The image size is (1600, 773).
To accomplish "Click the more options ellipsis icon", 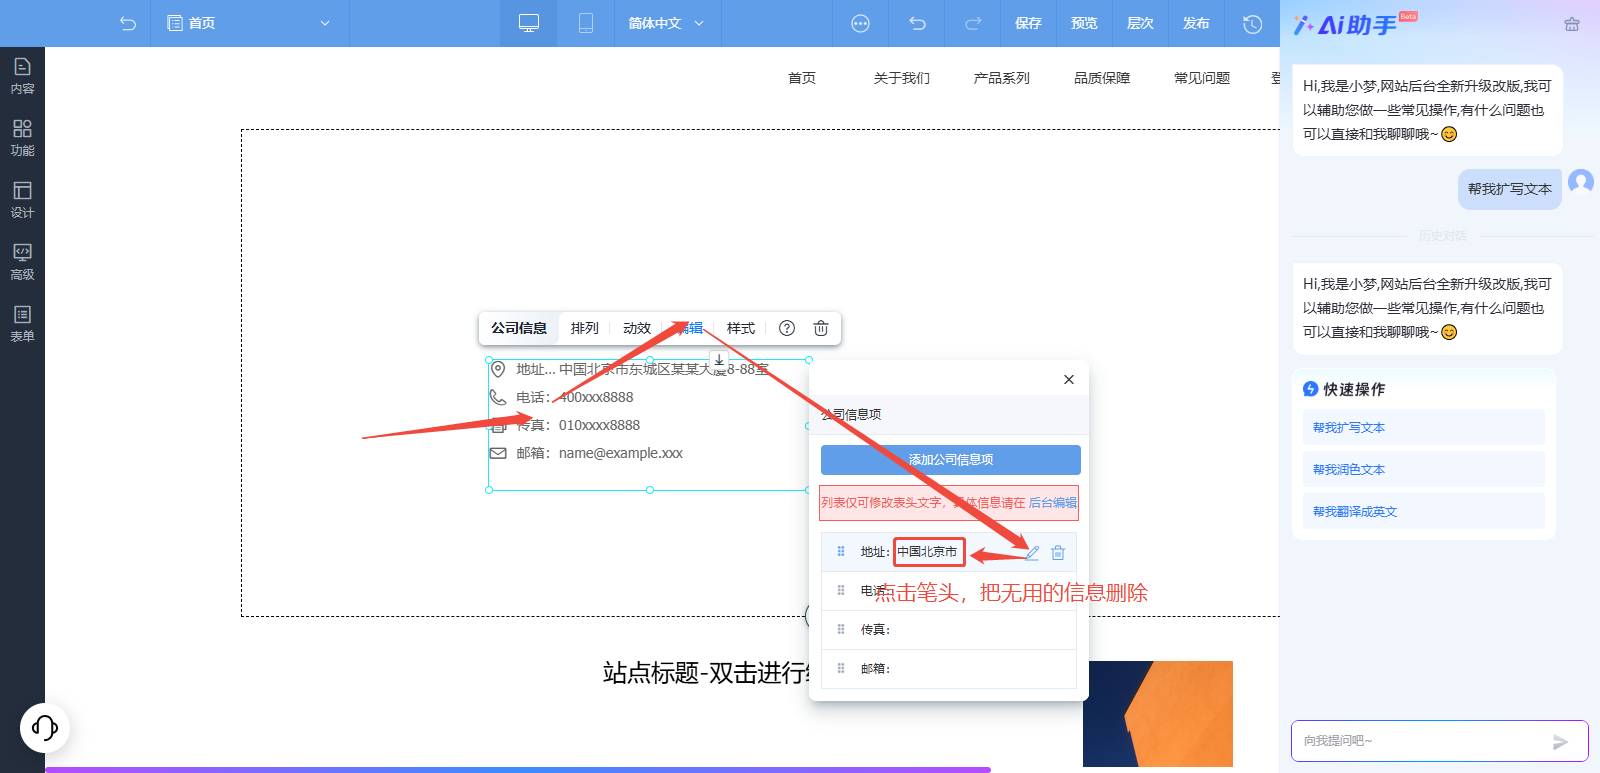I will tap(860, 23).
